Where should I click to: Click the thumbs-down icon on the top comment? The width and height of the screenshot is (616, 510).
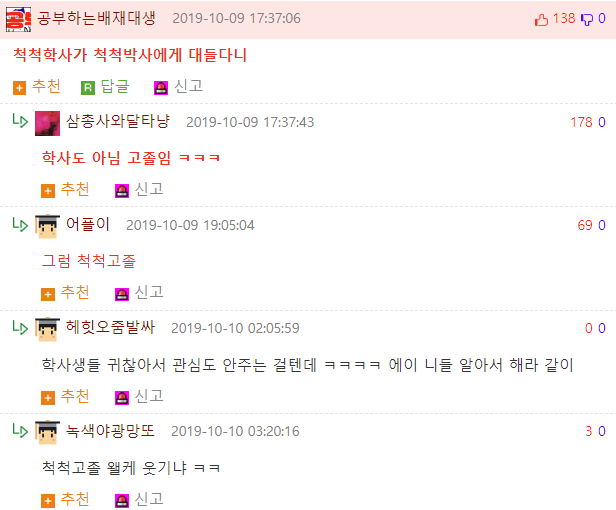tap(587, 19)
